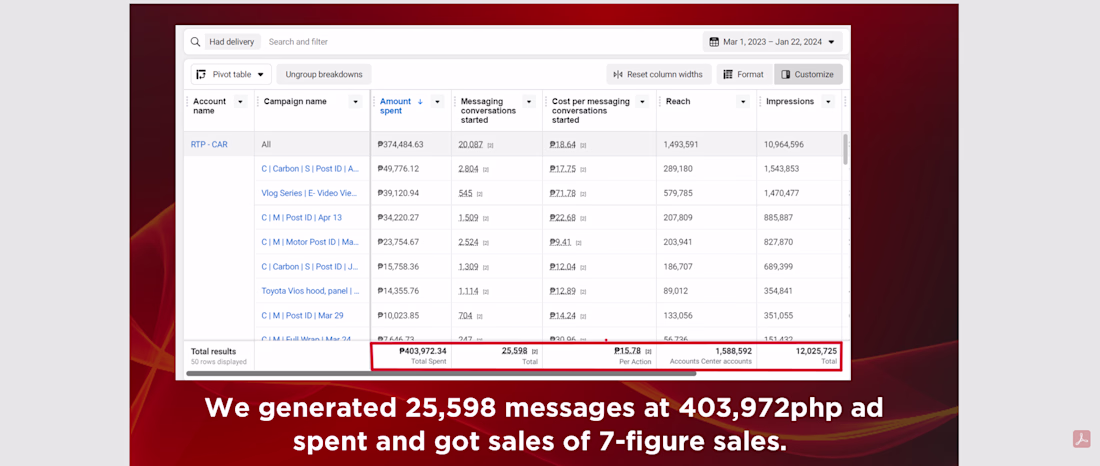Click the 12,025,725 impressions total
Screen dimensions: 1100x466
816,350
